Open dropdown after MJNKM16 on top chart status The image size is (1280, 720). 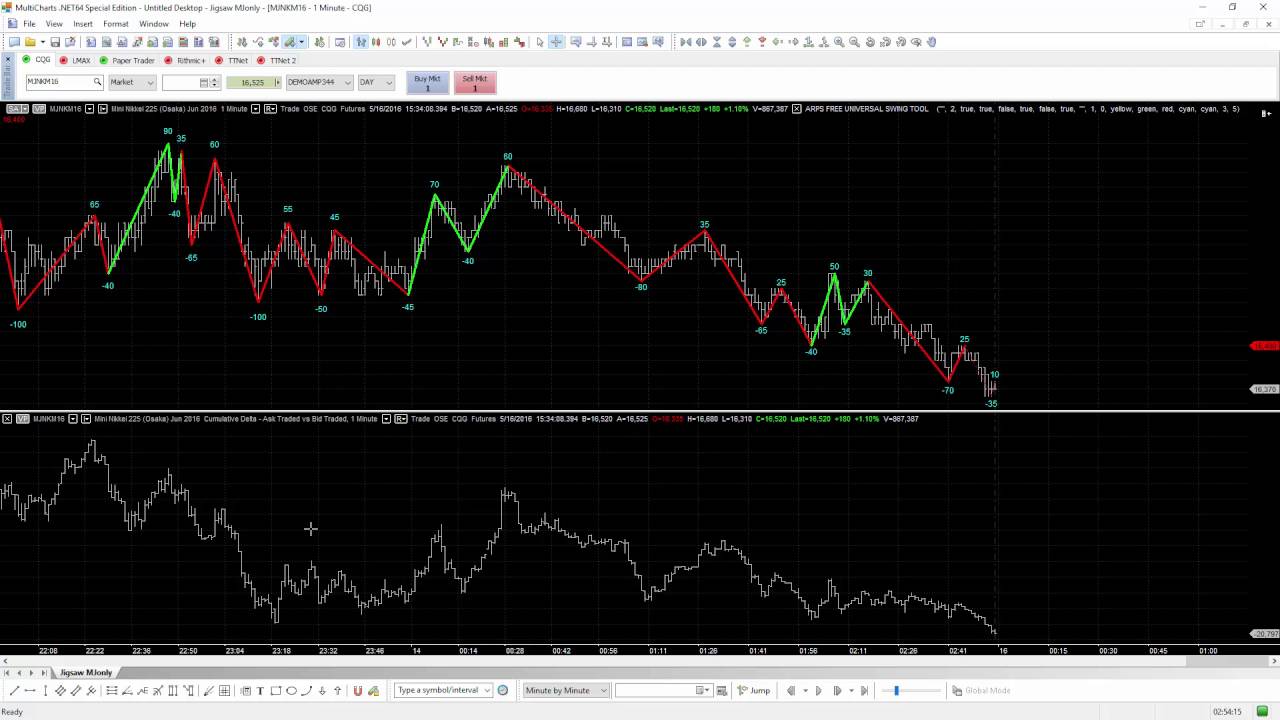pos(90,109)
